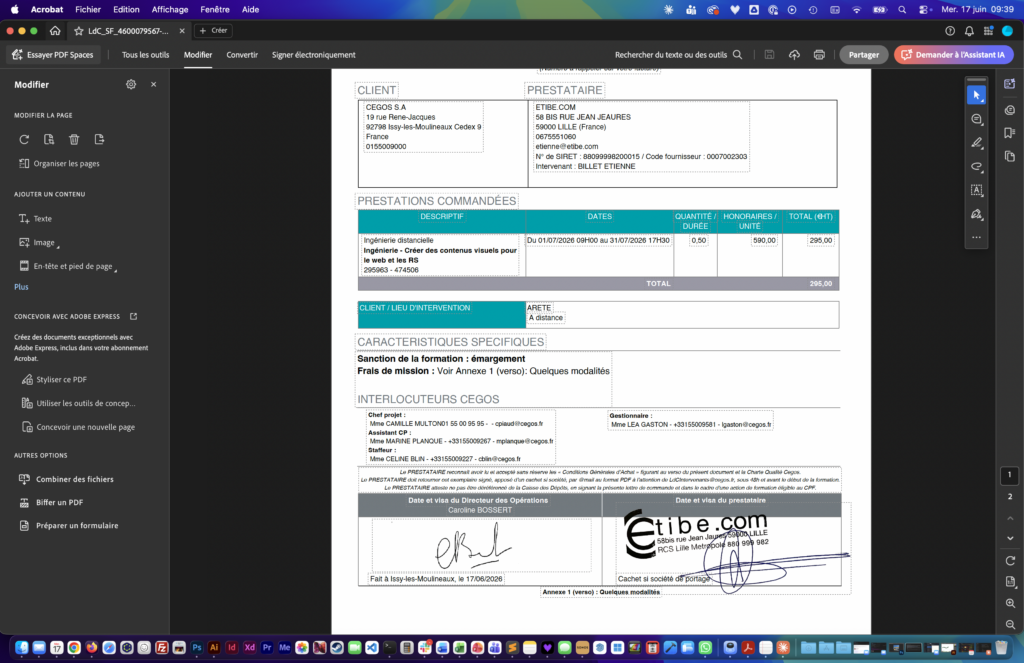Image resolution: width=1024 pixels, height=663 pixels.
Task: Open the Affichage menu
Action: 170,10
